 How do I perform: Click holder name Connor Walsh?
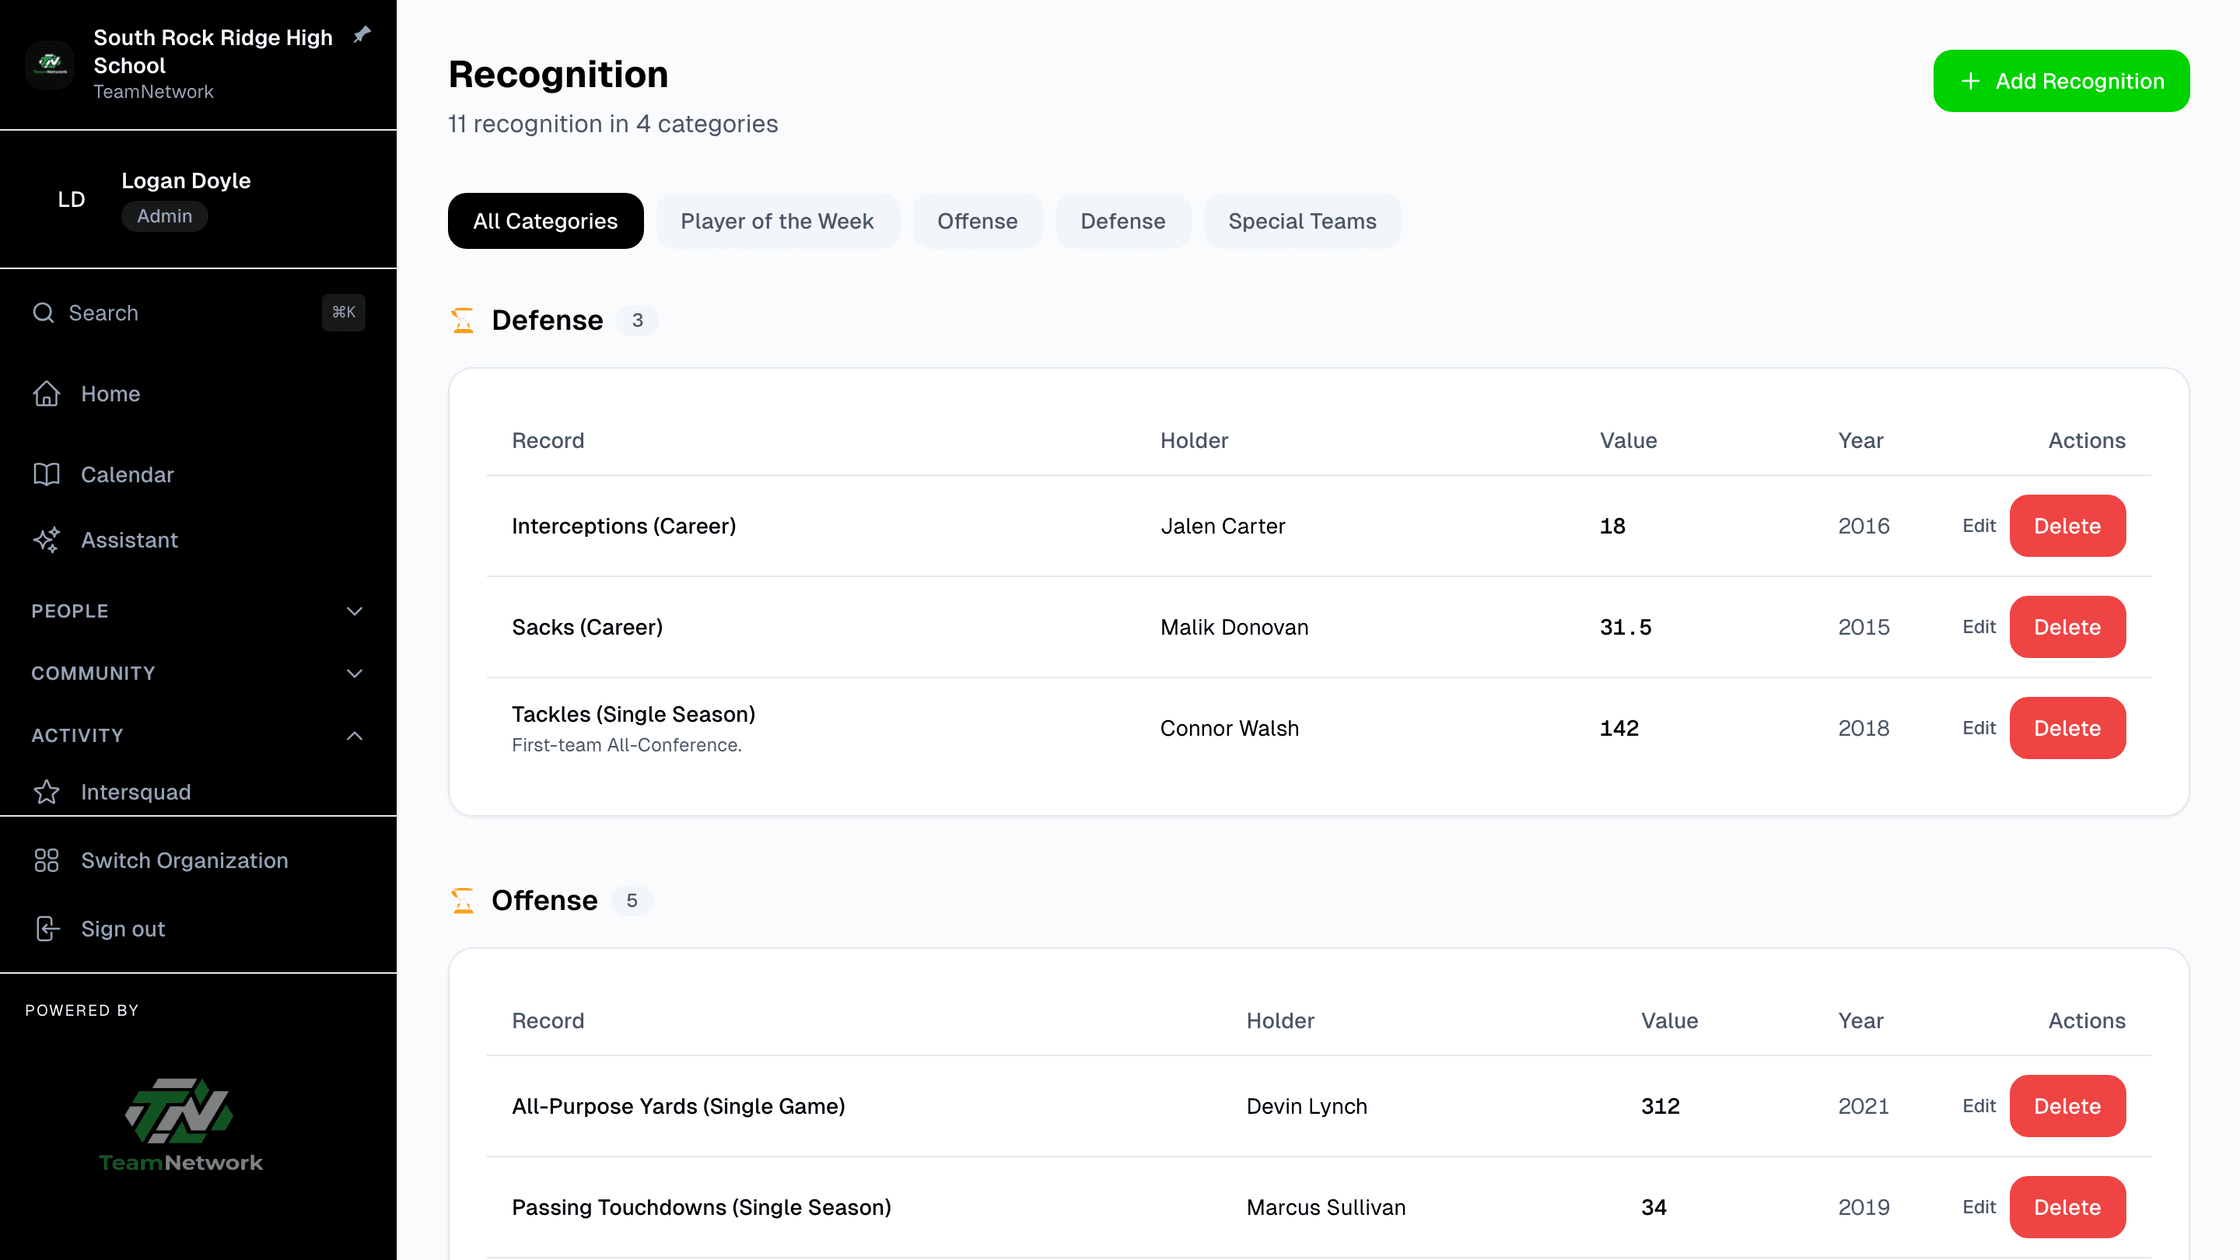[1230, 728]
